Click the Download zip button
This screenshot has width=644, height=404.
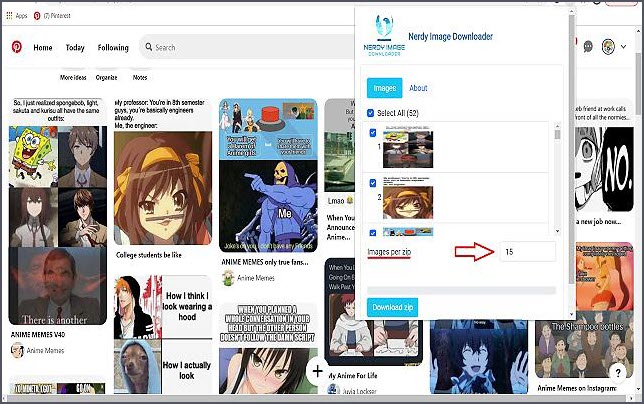tap(392, 307)
